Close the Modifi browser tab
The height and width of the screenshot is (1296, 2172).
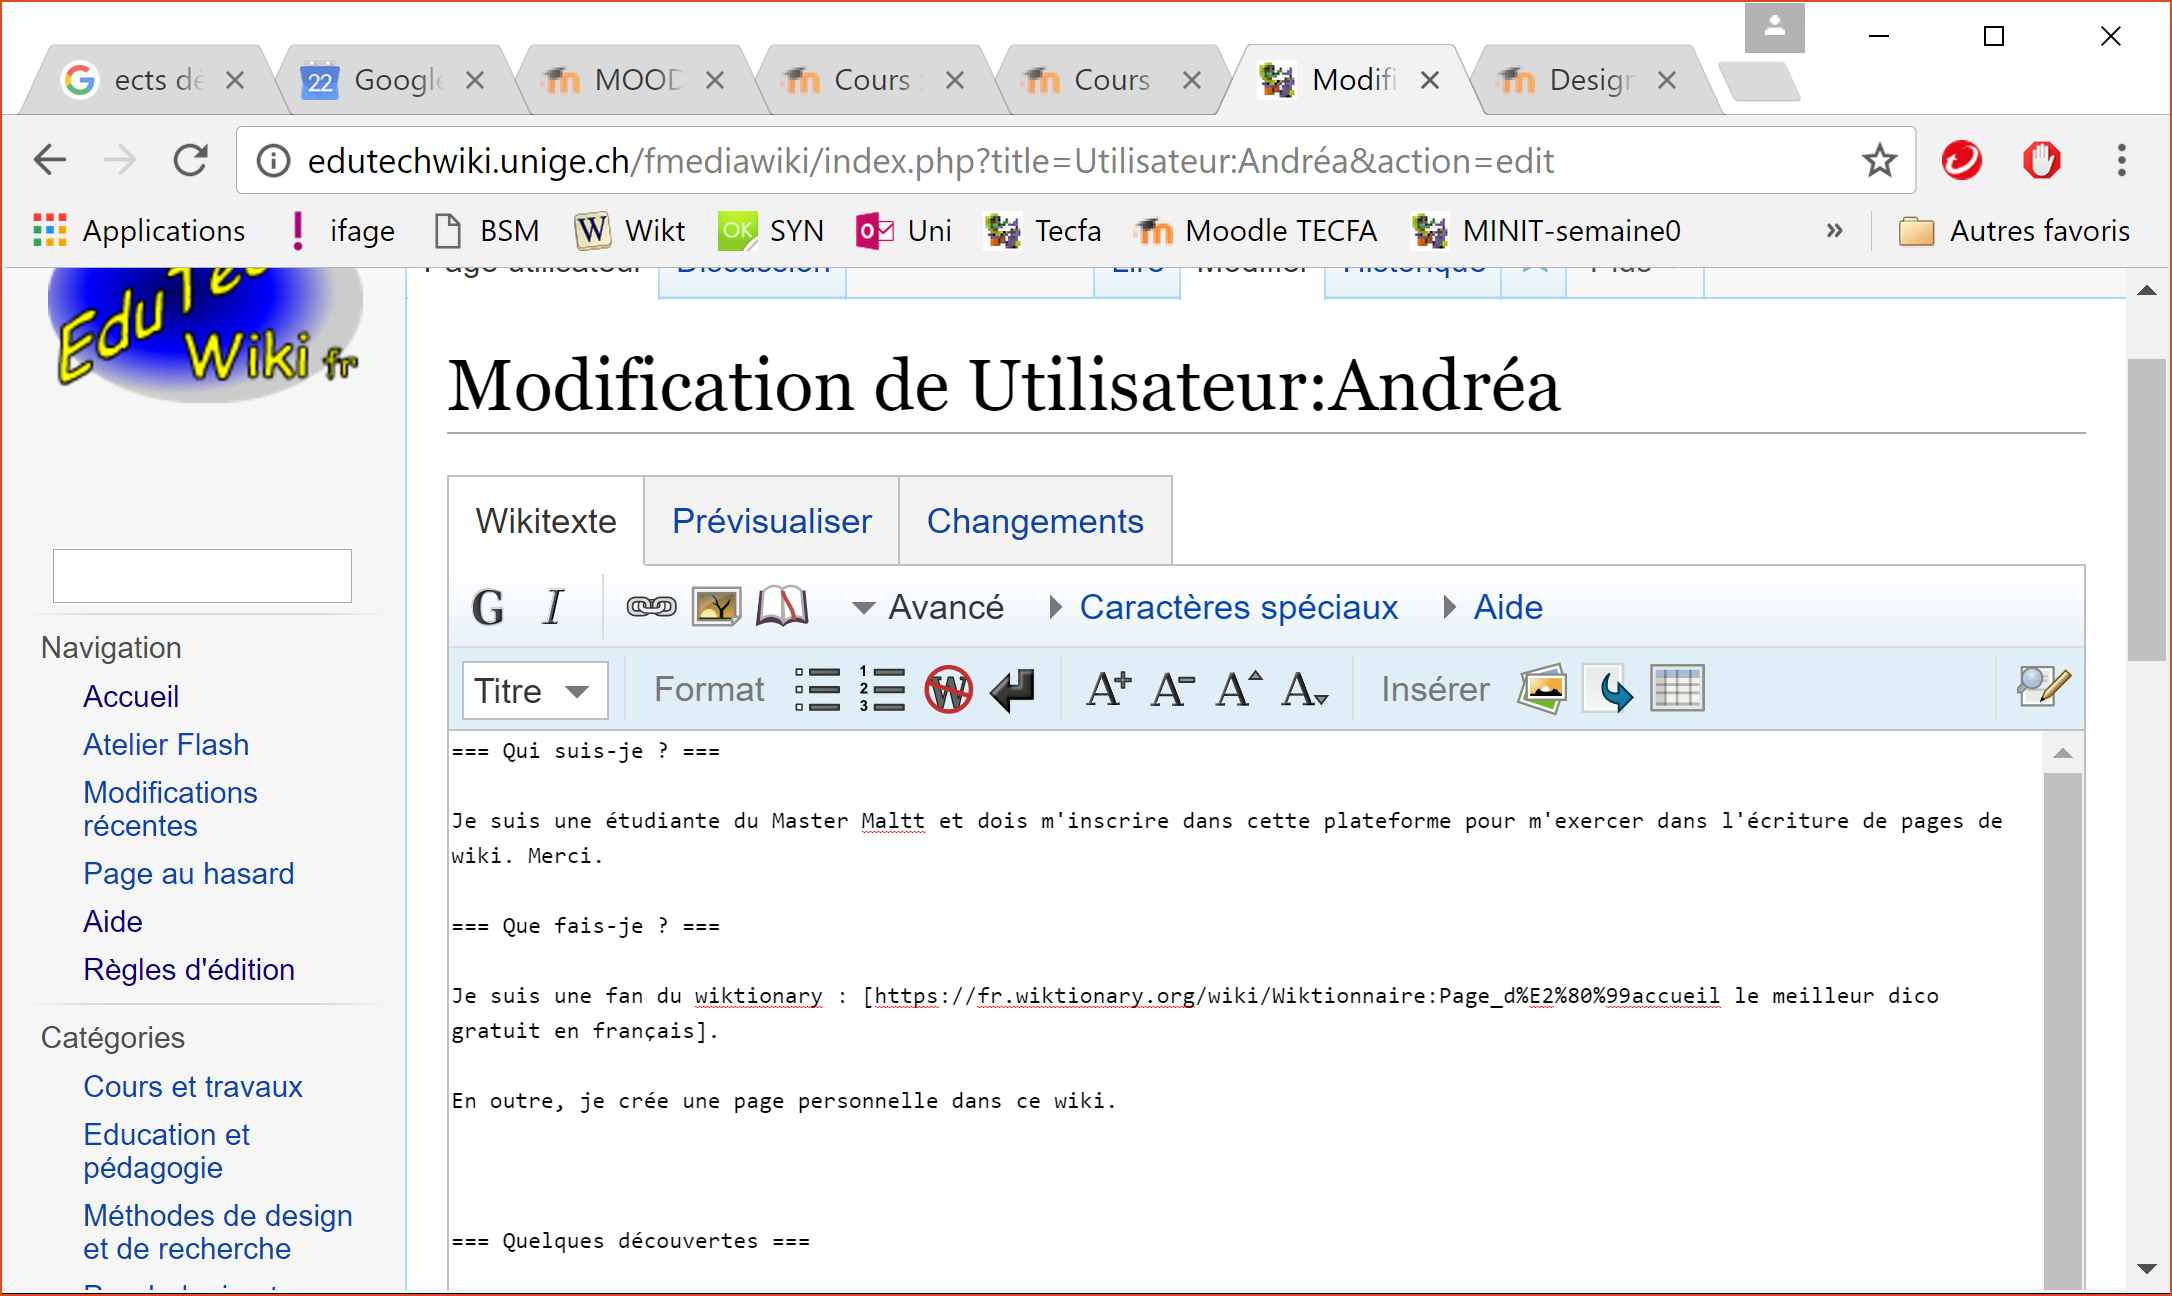[1430, 80]
